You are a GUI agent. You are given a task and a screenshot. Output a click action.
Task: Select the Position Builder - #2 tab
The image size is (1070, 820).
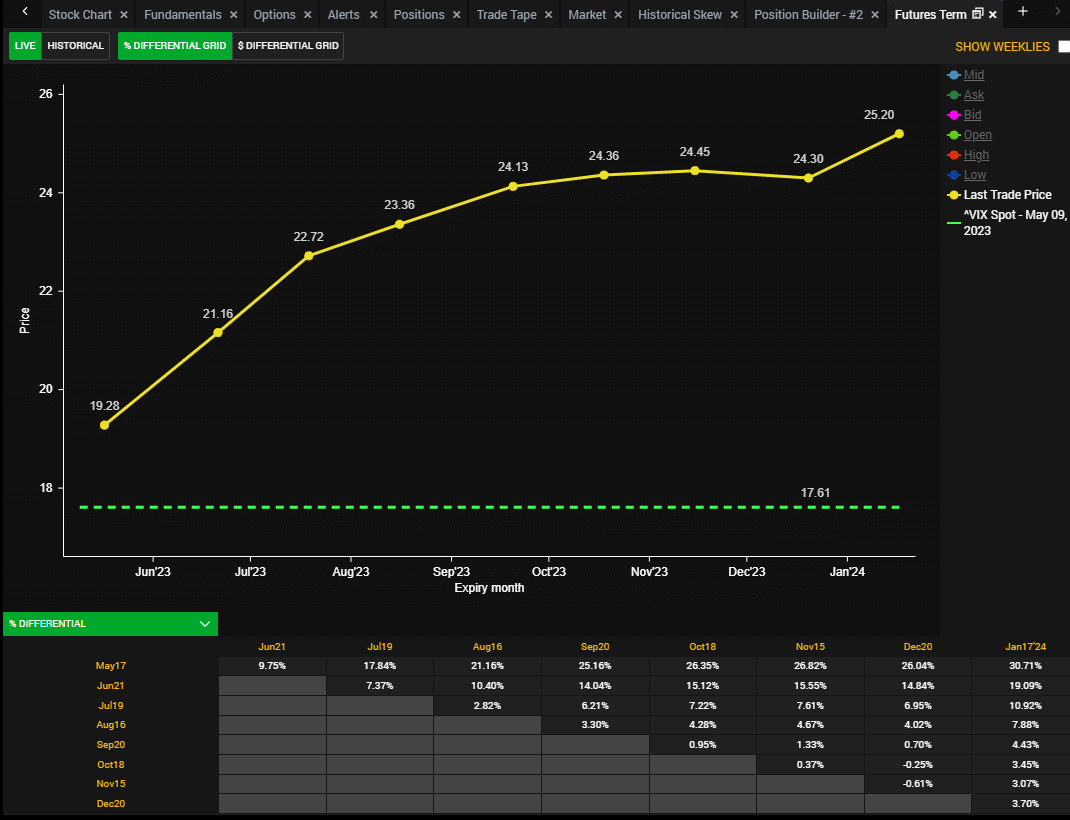(x=808, y=14)
